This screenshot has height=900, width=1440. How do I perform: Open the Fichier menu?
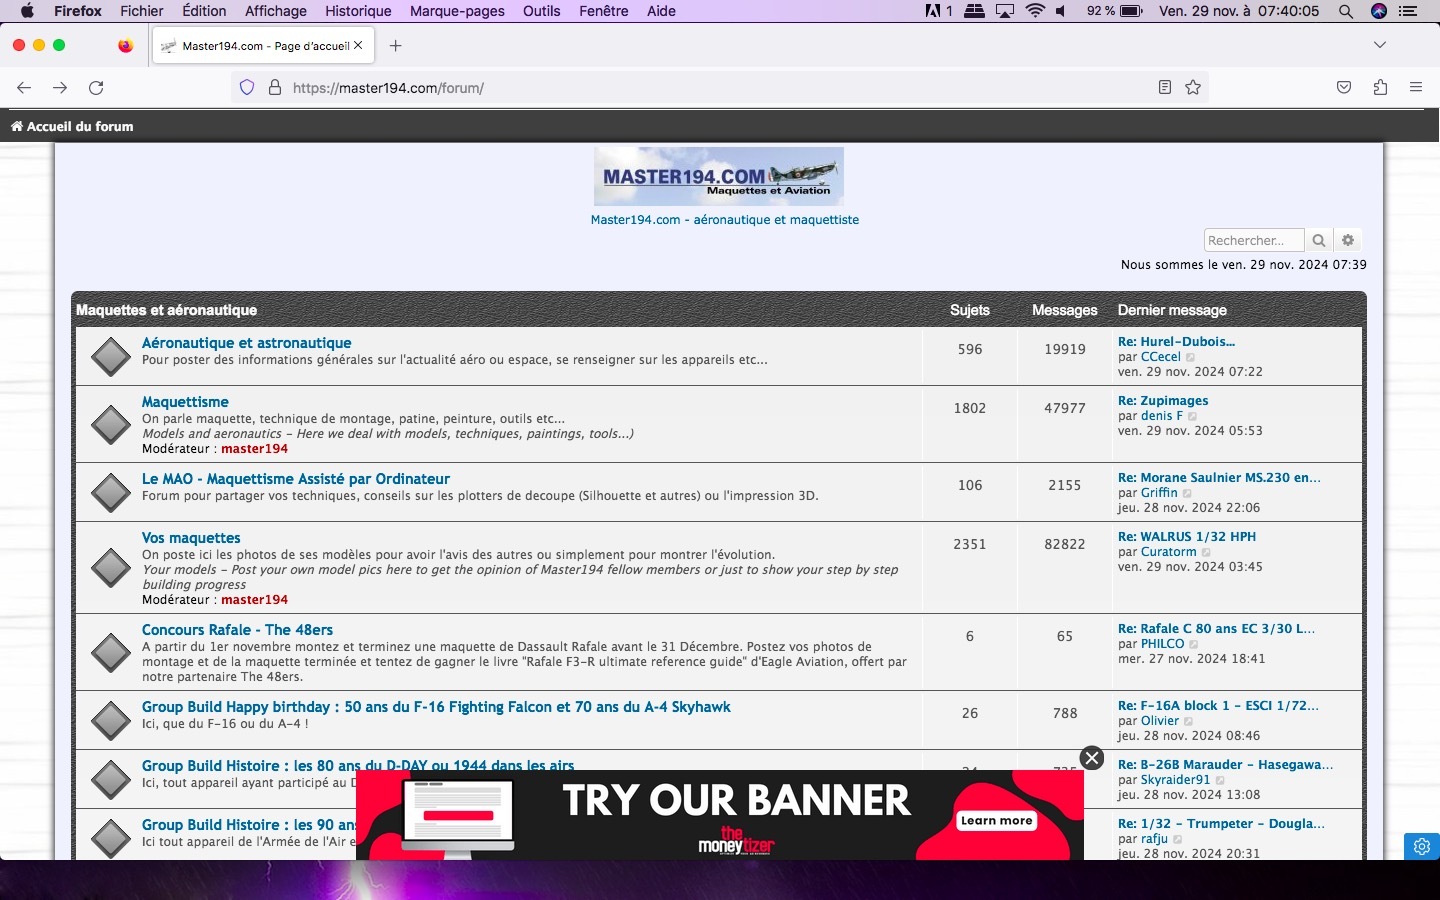coord(142,11)
